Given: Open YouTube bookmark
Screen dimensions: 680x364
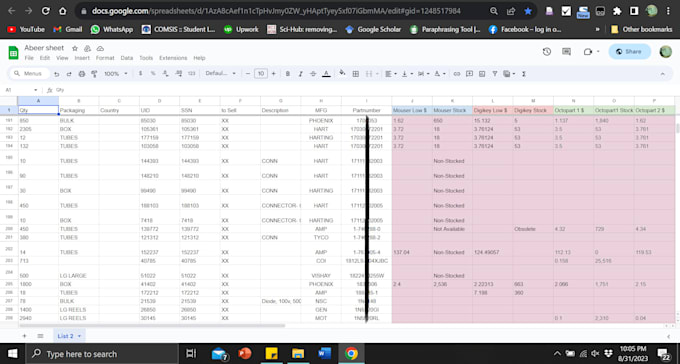Looking at the screenshot, I should point(26,30).
